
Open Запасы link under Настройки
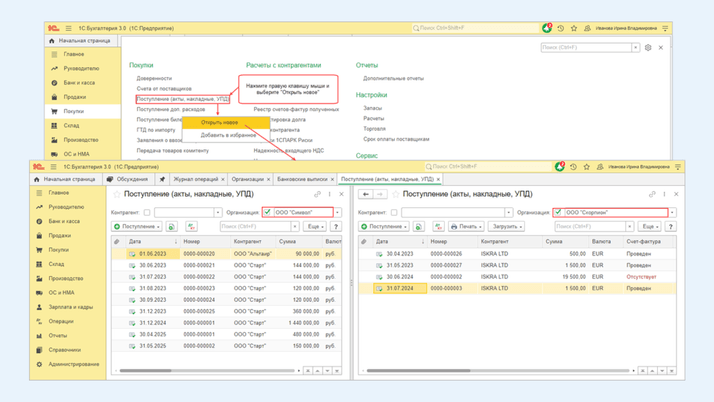372,108
